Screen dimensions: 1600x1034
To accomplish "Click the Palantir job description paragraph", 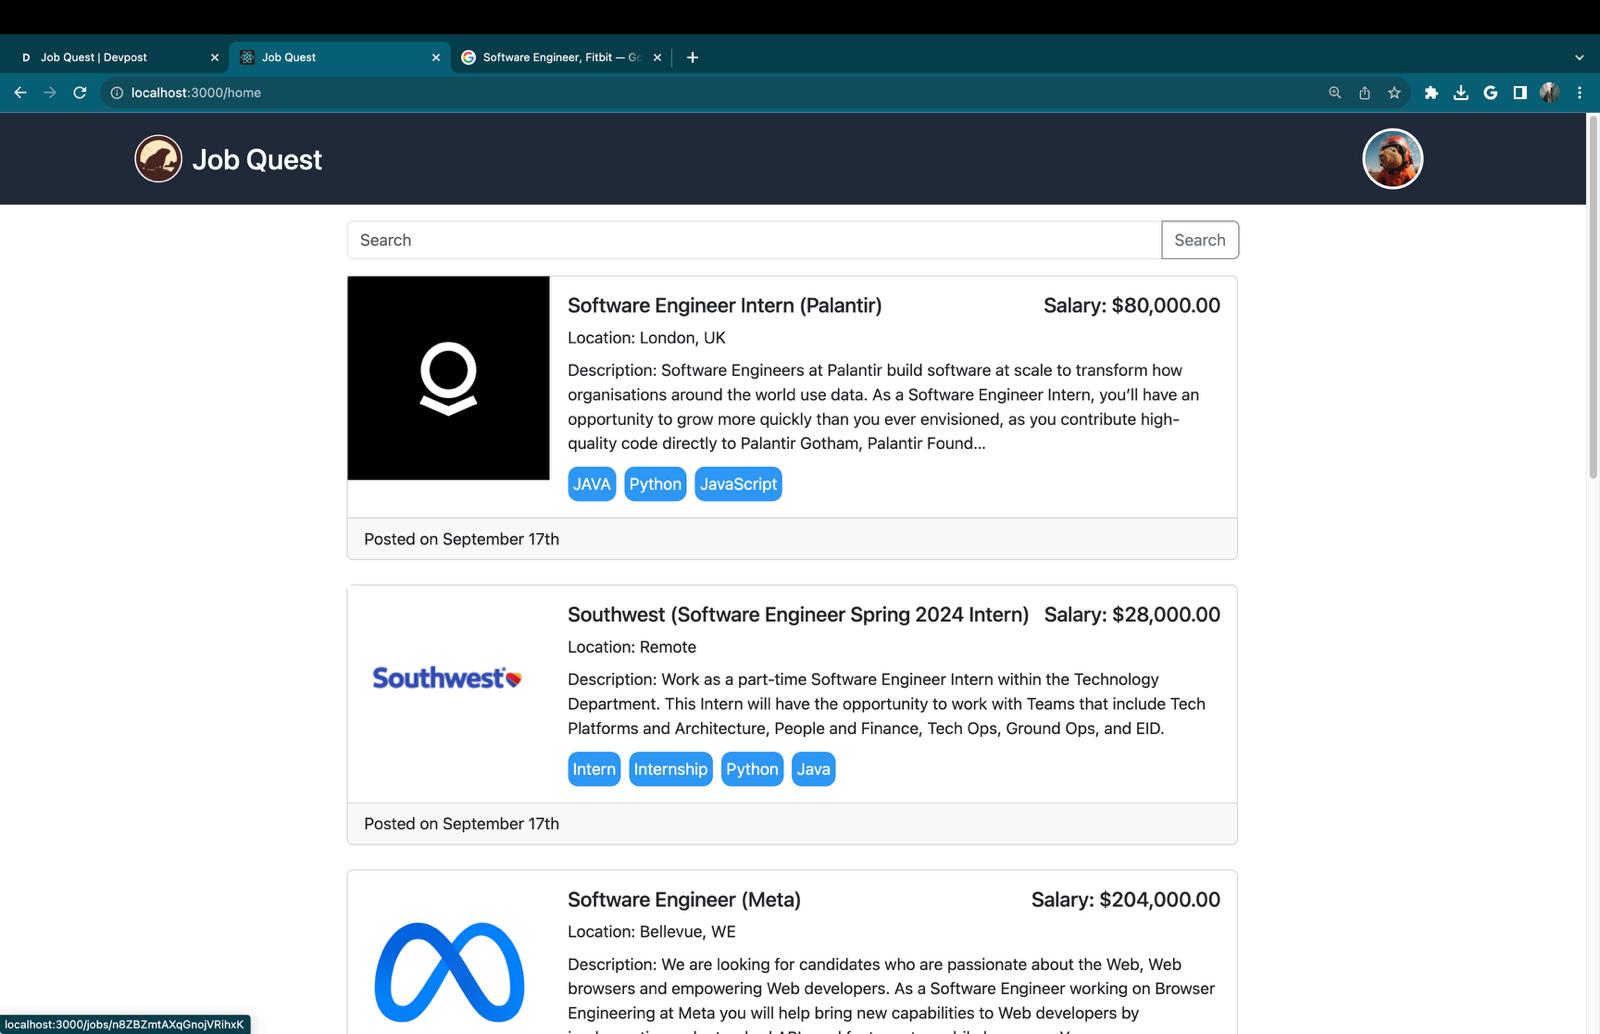I will (x=884, y=407).
